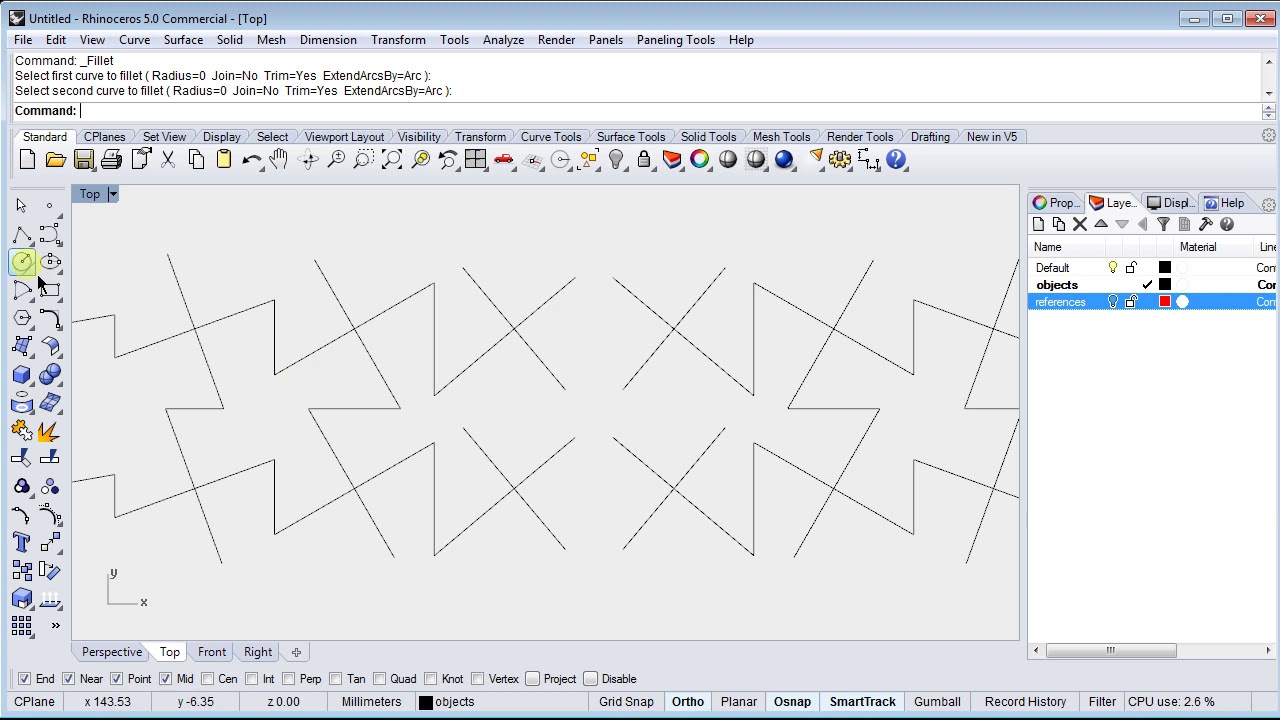Viewport: 1280px width, 720px height.
Task: Click the blue sphere render icon
Action: point(784,160)
